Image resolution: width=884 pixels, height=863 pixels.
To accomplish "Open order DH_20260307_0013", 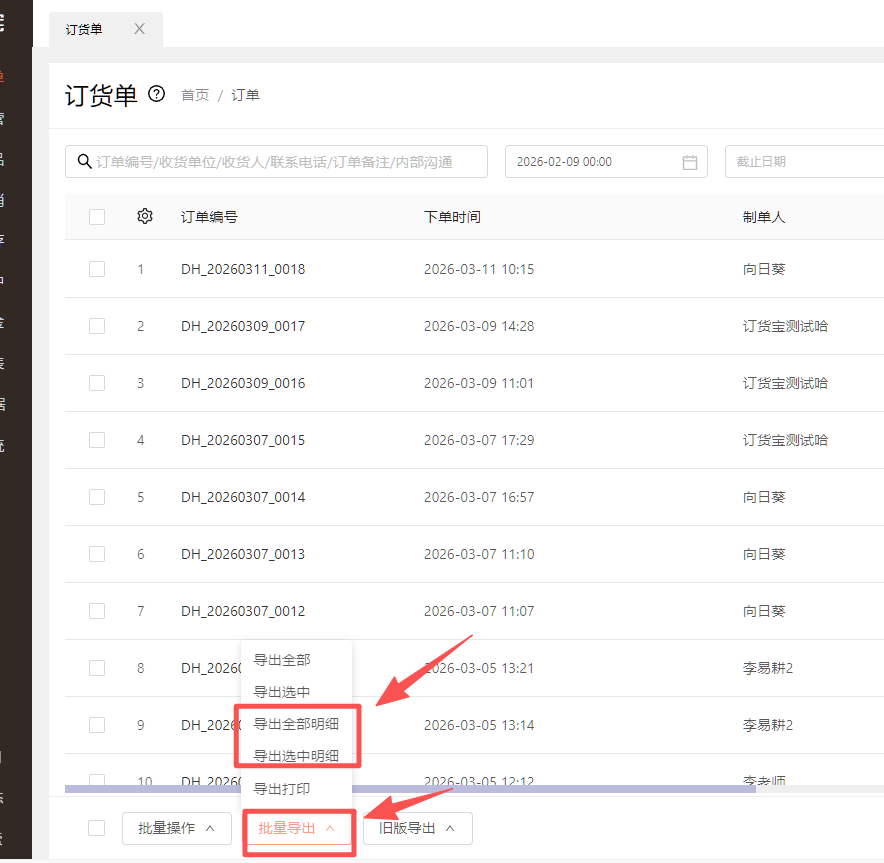I will tap(243, 554).
